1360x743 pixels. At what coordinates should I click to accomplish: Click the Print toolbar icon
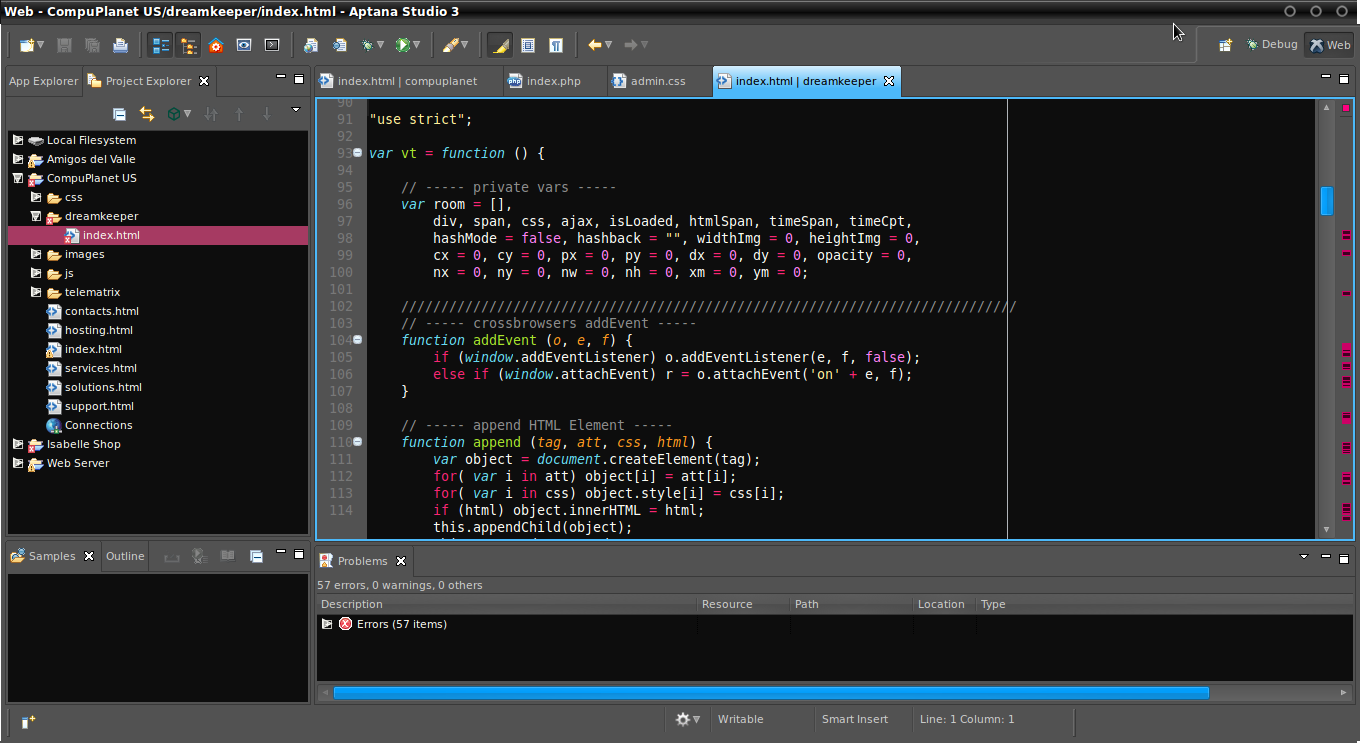120,45
